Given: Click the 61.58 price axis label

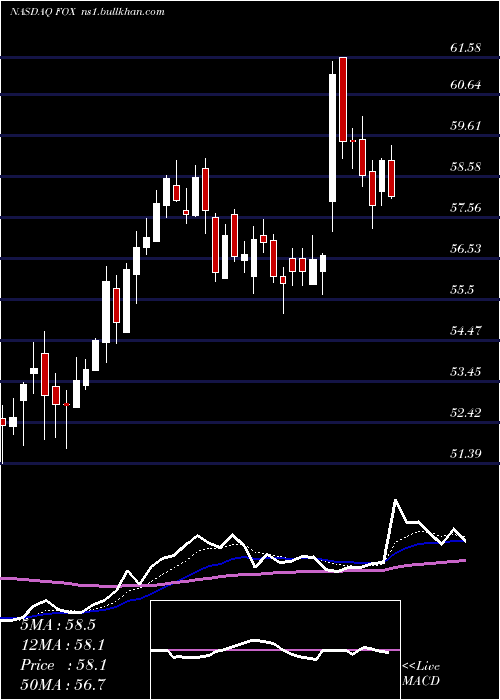Looking at the screenshot, I should [466, 47].
